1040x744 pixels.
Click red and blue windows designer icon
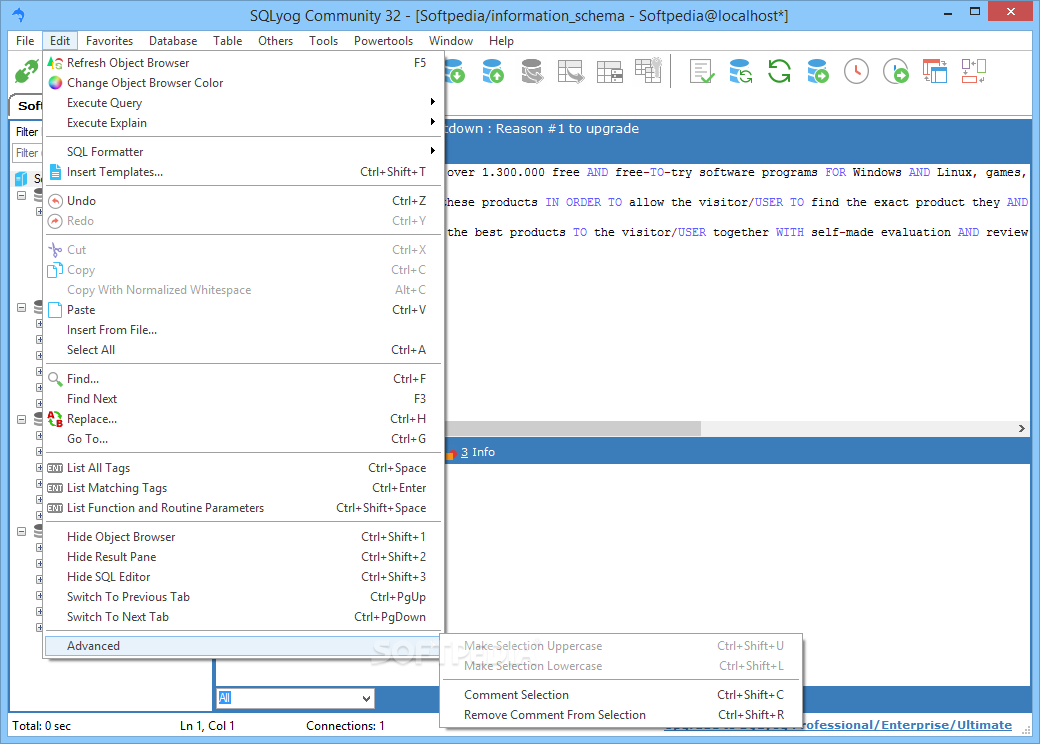click(x=935, y=71)
